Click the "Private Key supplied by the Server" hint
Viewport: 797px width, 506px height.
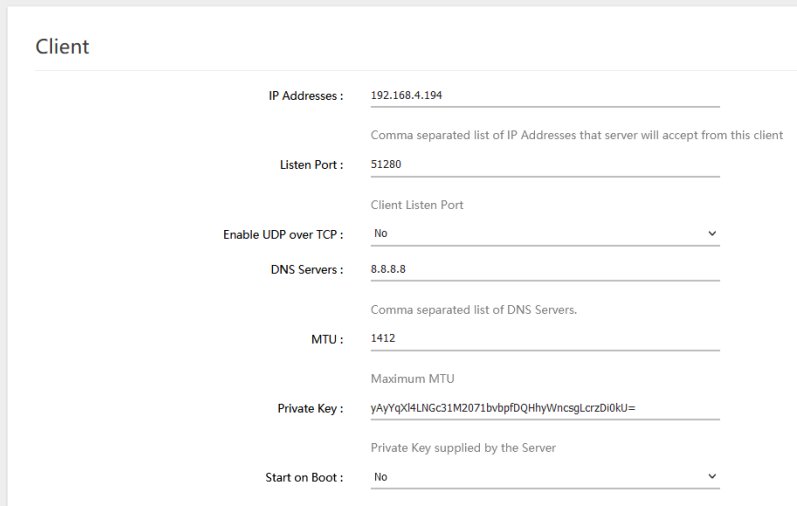(x=463, y=448)
